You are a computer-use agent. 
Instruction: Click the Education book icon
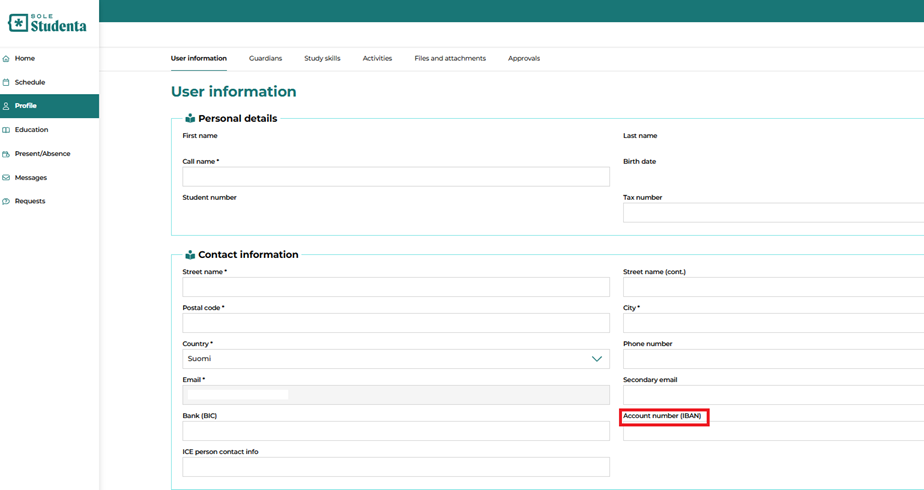7,130
